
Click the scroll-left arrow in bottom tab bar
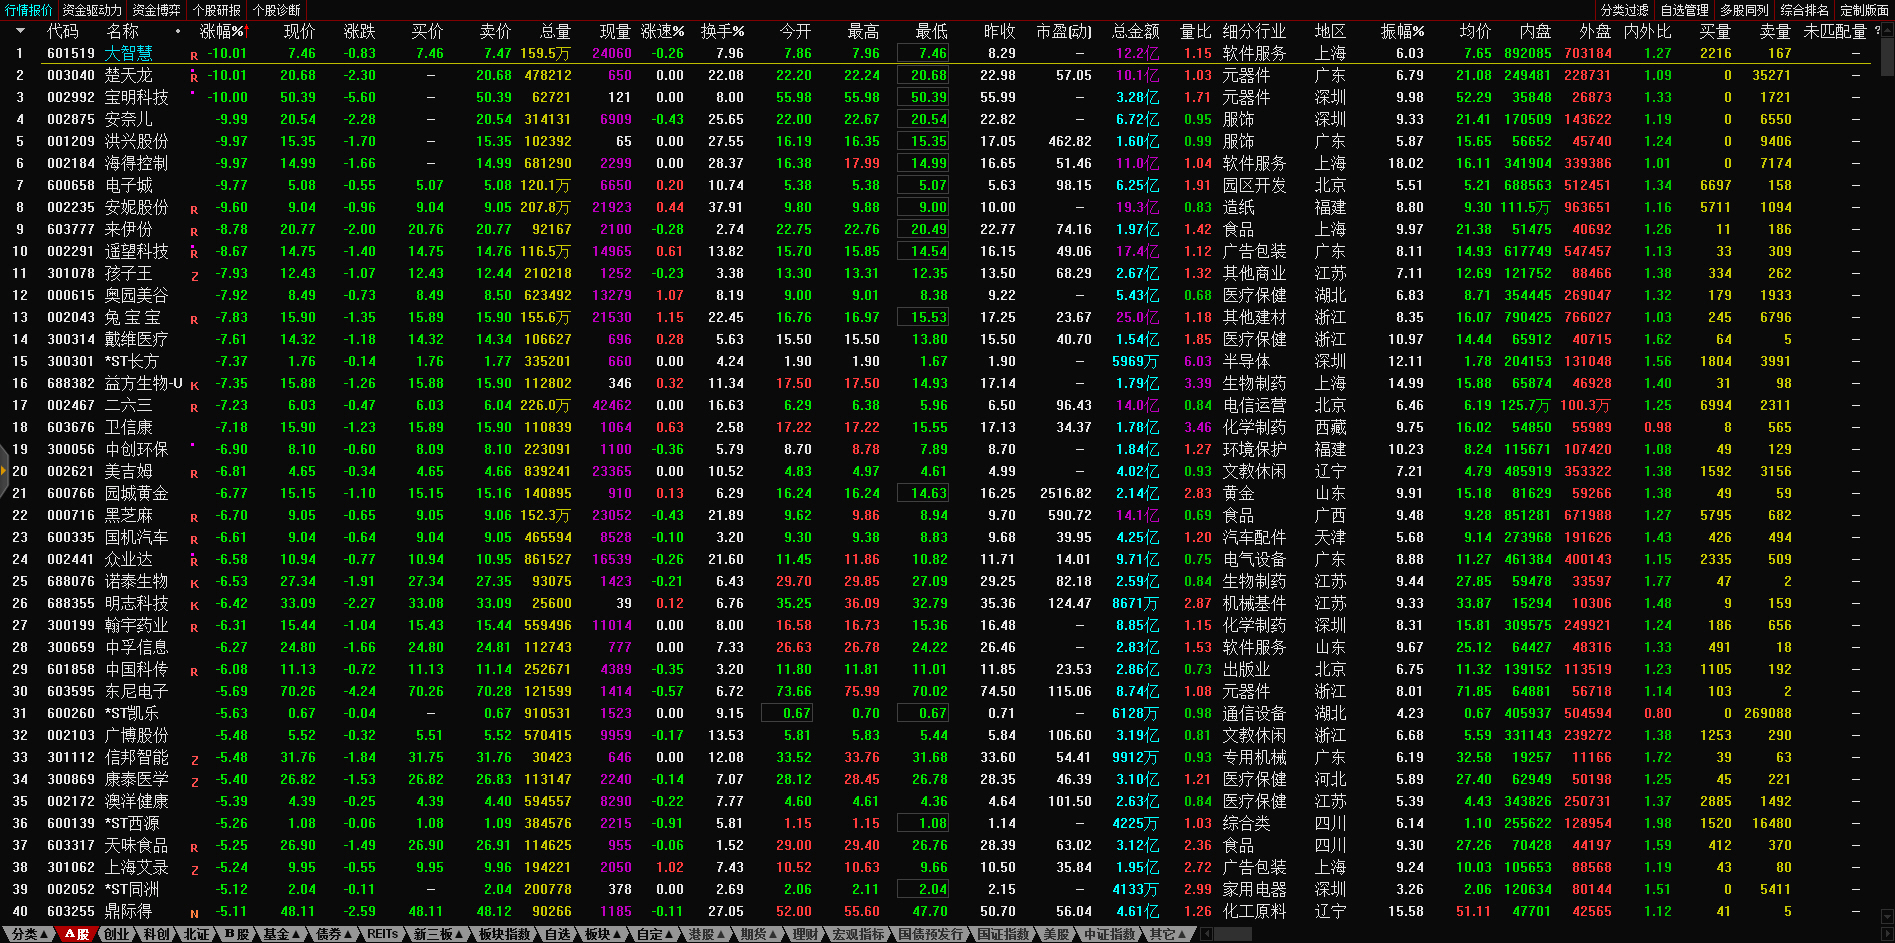tap(1206, 934)
